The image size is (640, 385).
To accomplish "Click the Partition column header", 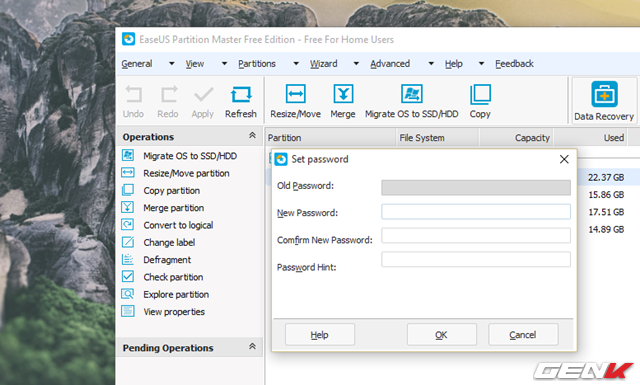I will click(x=331, y=138).
